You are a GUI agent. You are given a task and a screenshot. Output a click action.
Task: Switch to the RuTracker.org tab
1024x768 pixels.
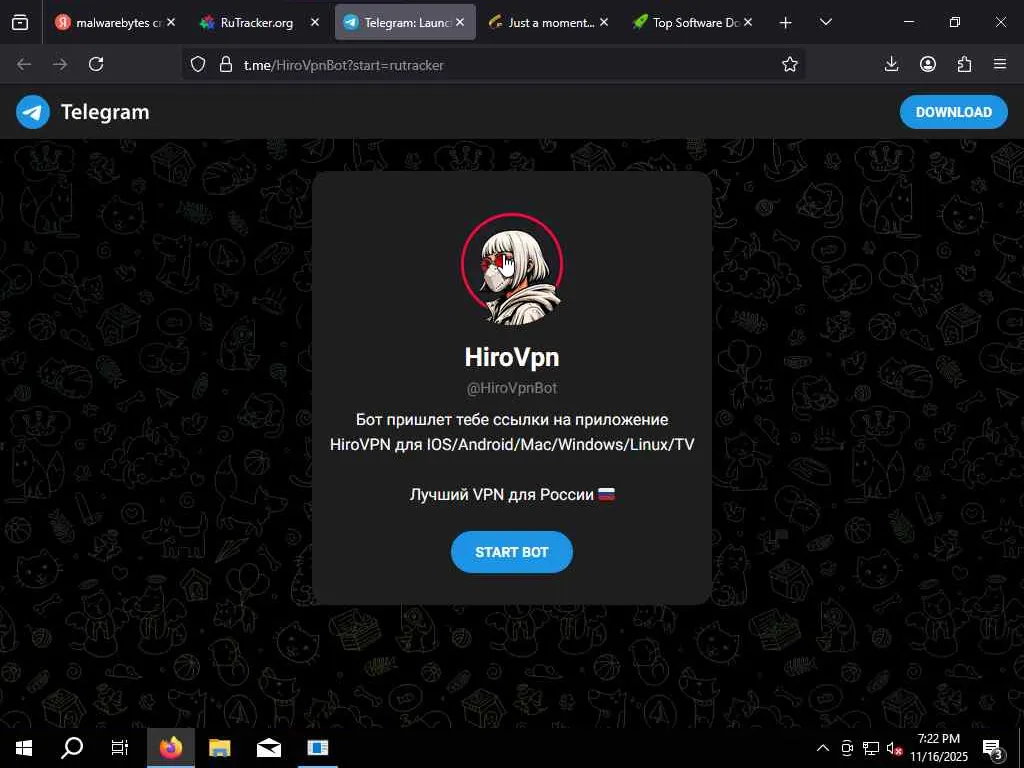(259, 22)
